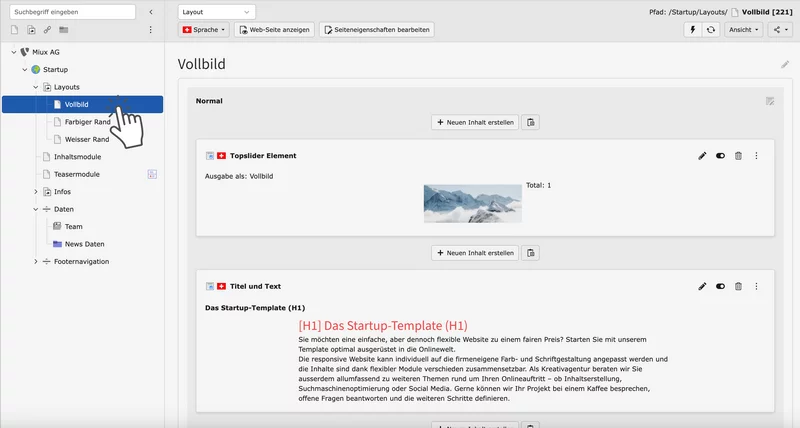Image resolution: width=800 pixels, height=428 pixels.
Task: Click the mountain image thumbnail
Action: pos(472,204)
